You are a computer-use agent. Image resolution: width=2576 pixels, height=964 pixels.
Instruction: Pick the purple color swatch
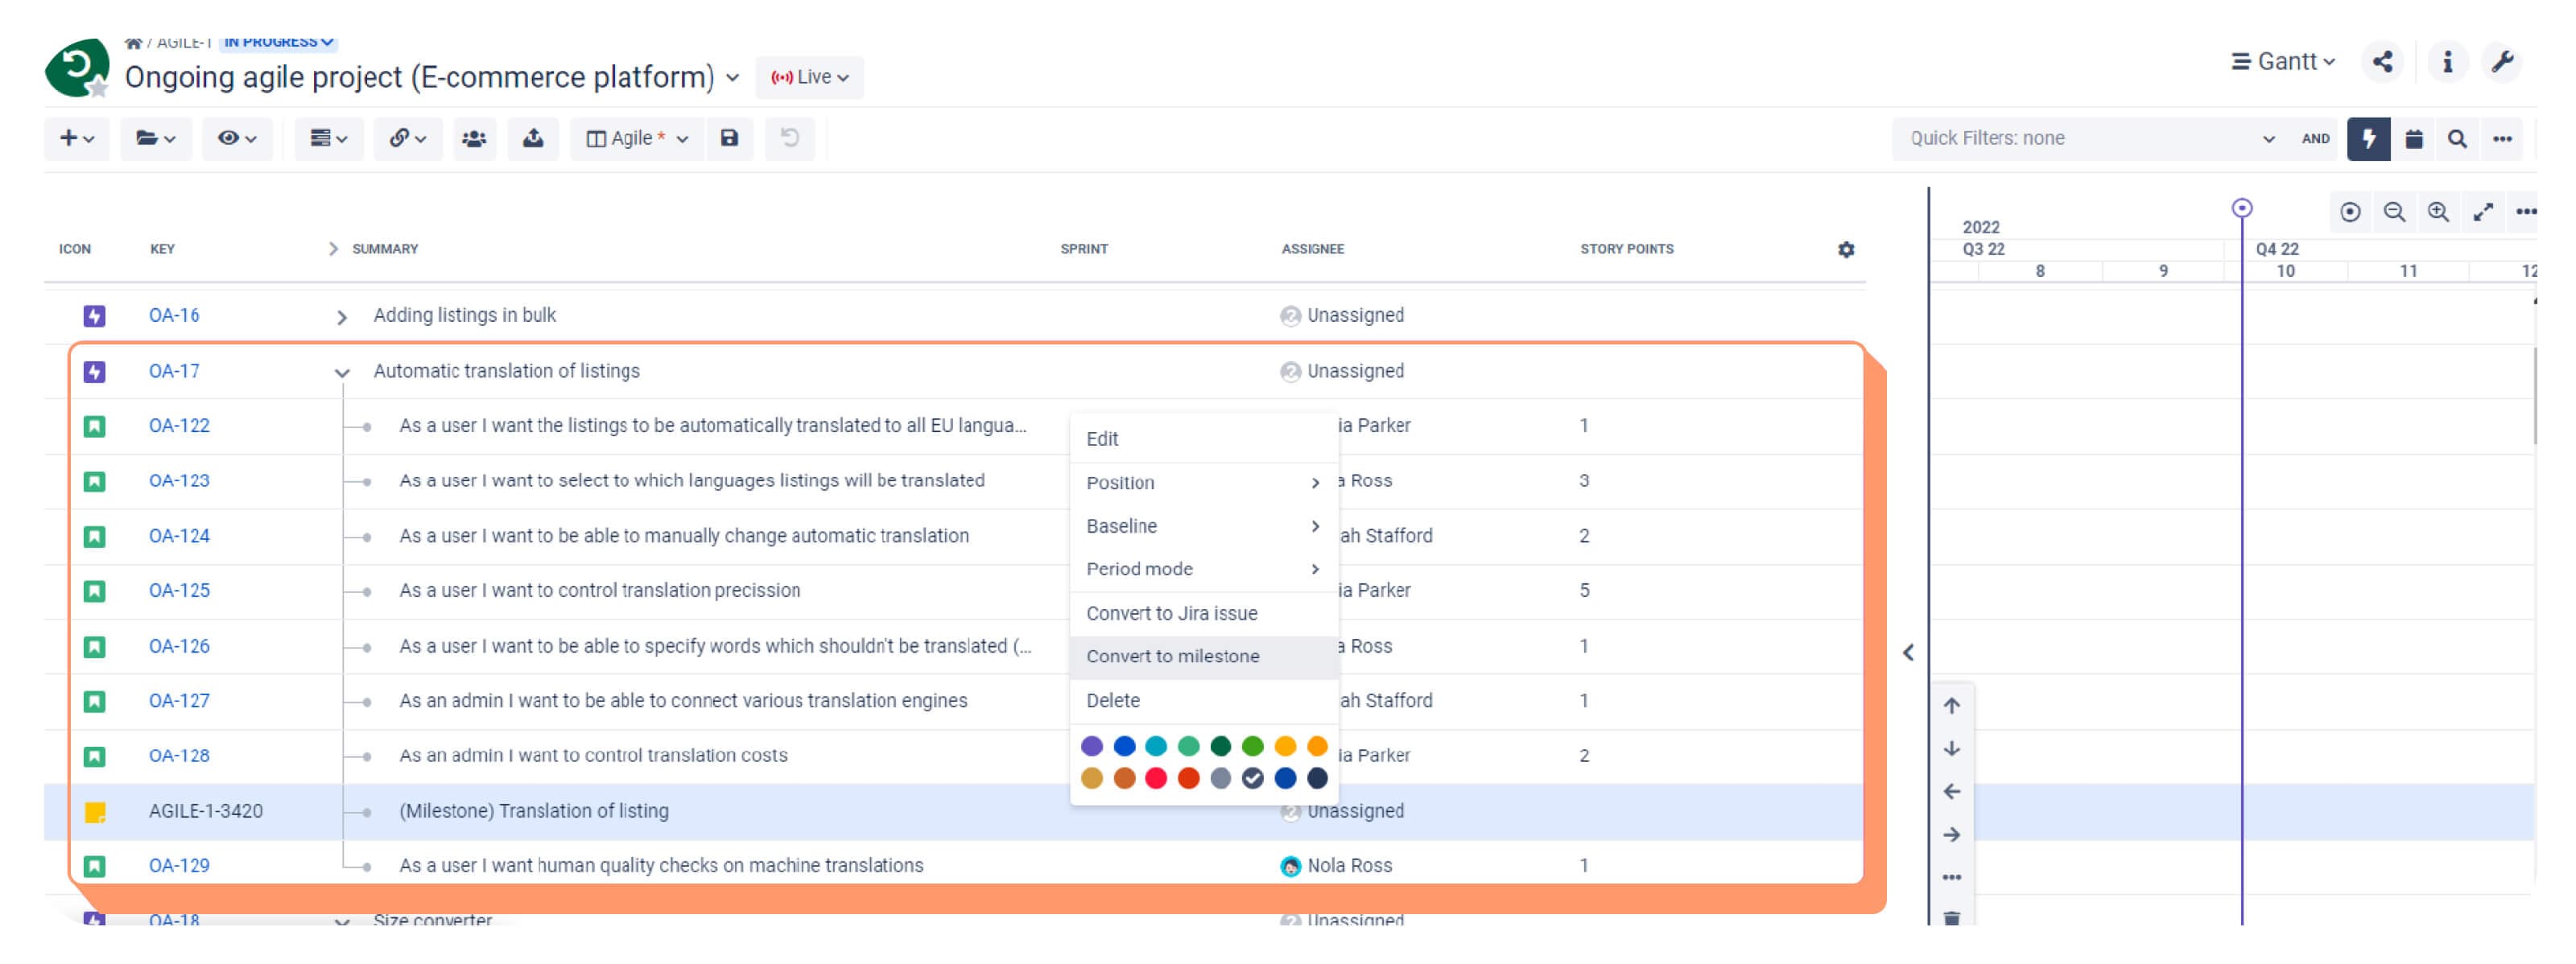pos(1092,746)
